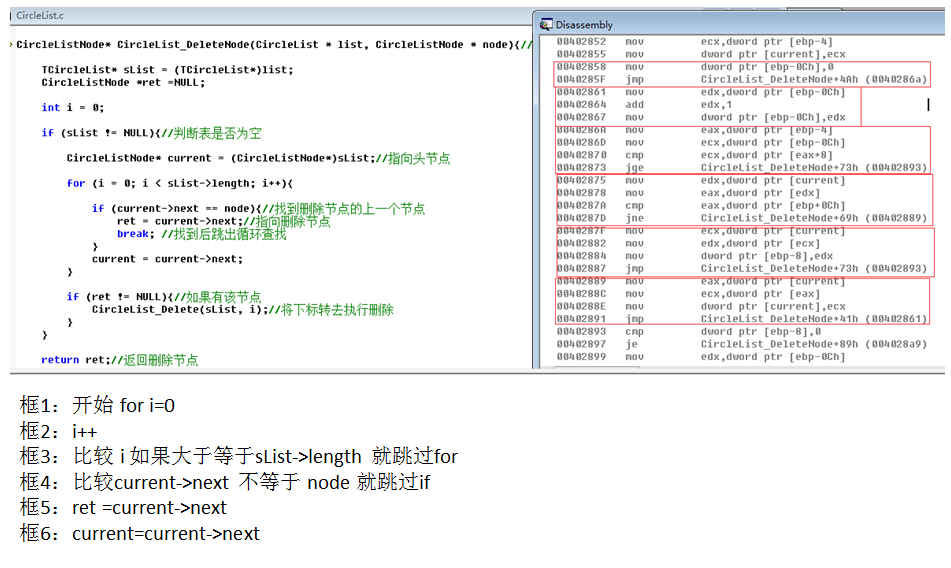Select the jne row at address 0040287D
951x568 pixels.
[742, 218]
